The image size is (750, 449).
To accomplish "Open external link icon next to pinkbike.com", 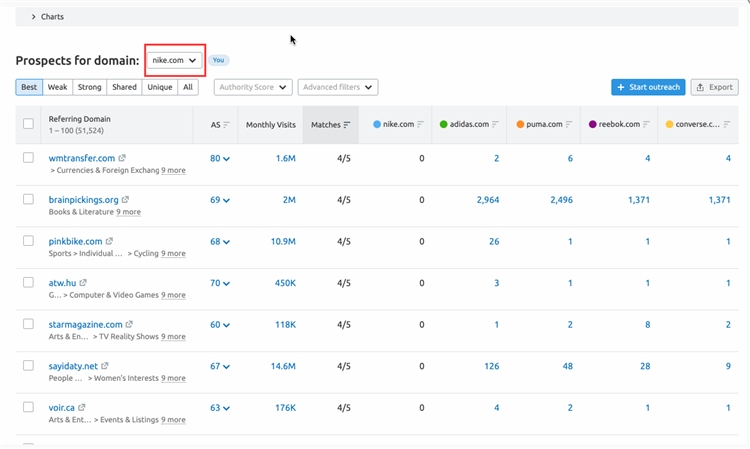I will (x=109, y=241).
